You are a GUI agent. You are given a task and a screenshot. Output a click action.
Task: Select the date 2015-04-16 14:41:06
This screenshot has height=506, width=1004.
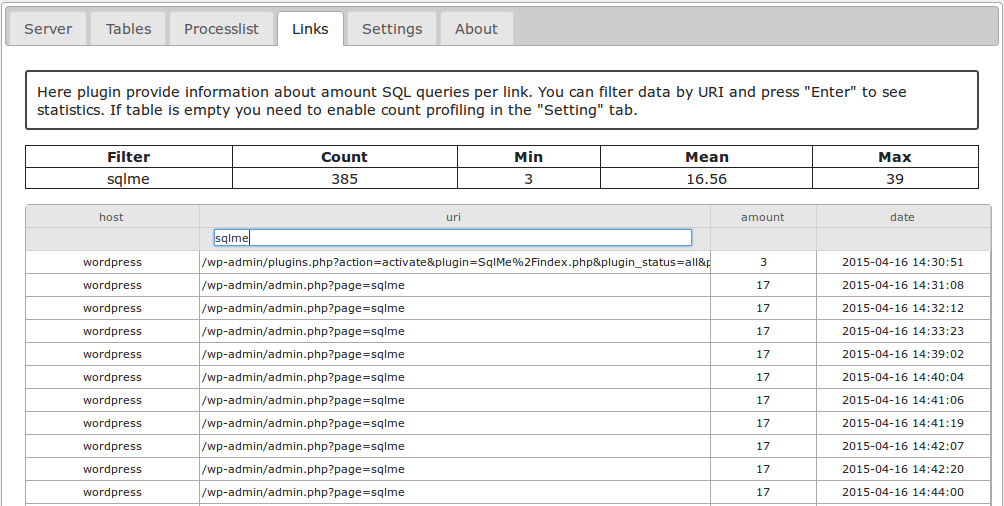(903, 400)
